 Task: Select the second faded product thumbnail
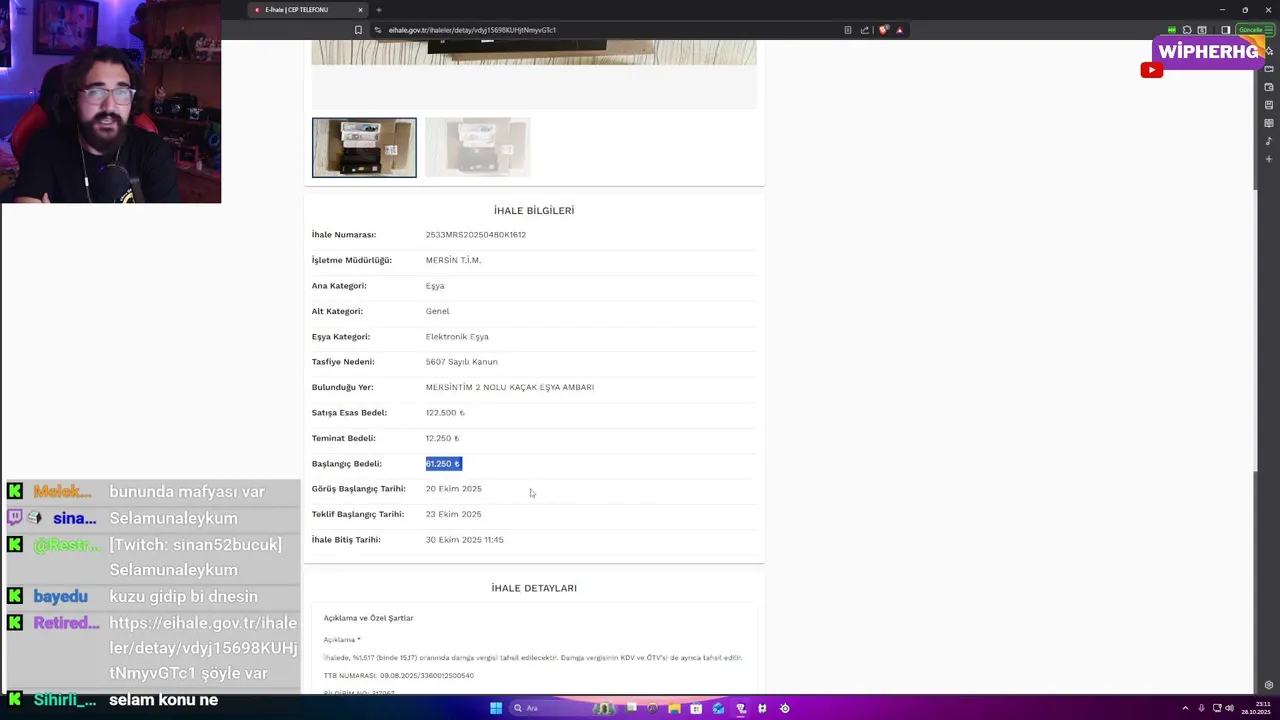(x=477, y=147)
